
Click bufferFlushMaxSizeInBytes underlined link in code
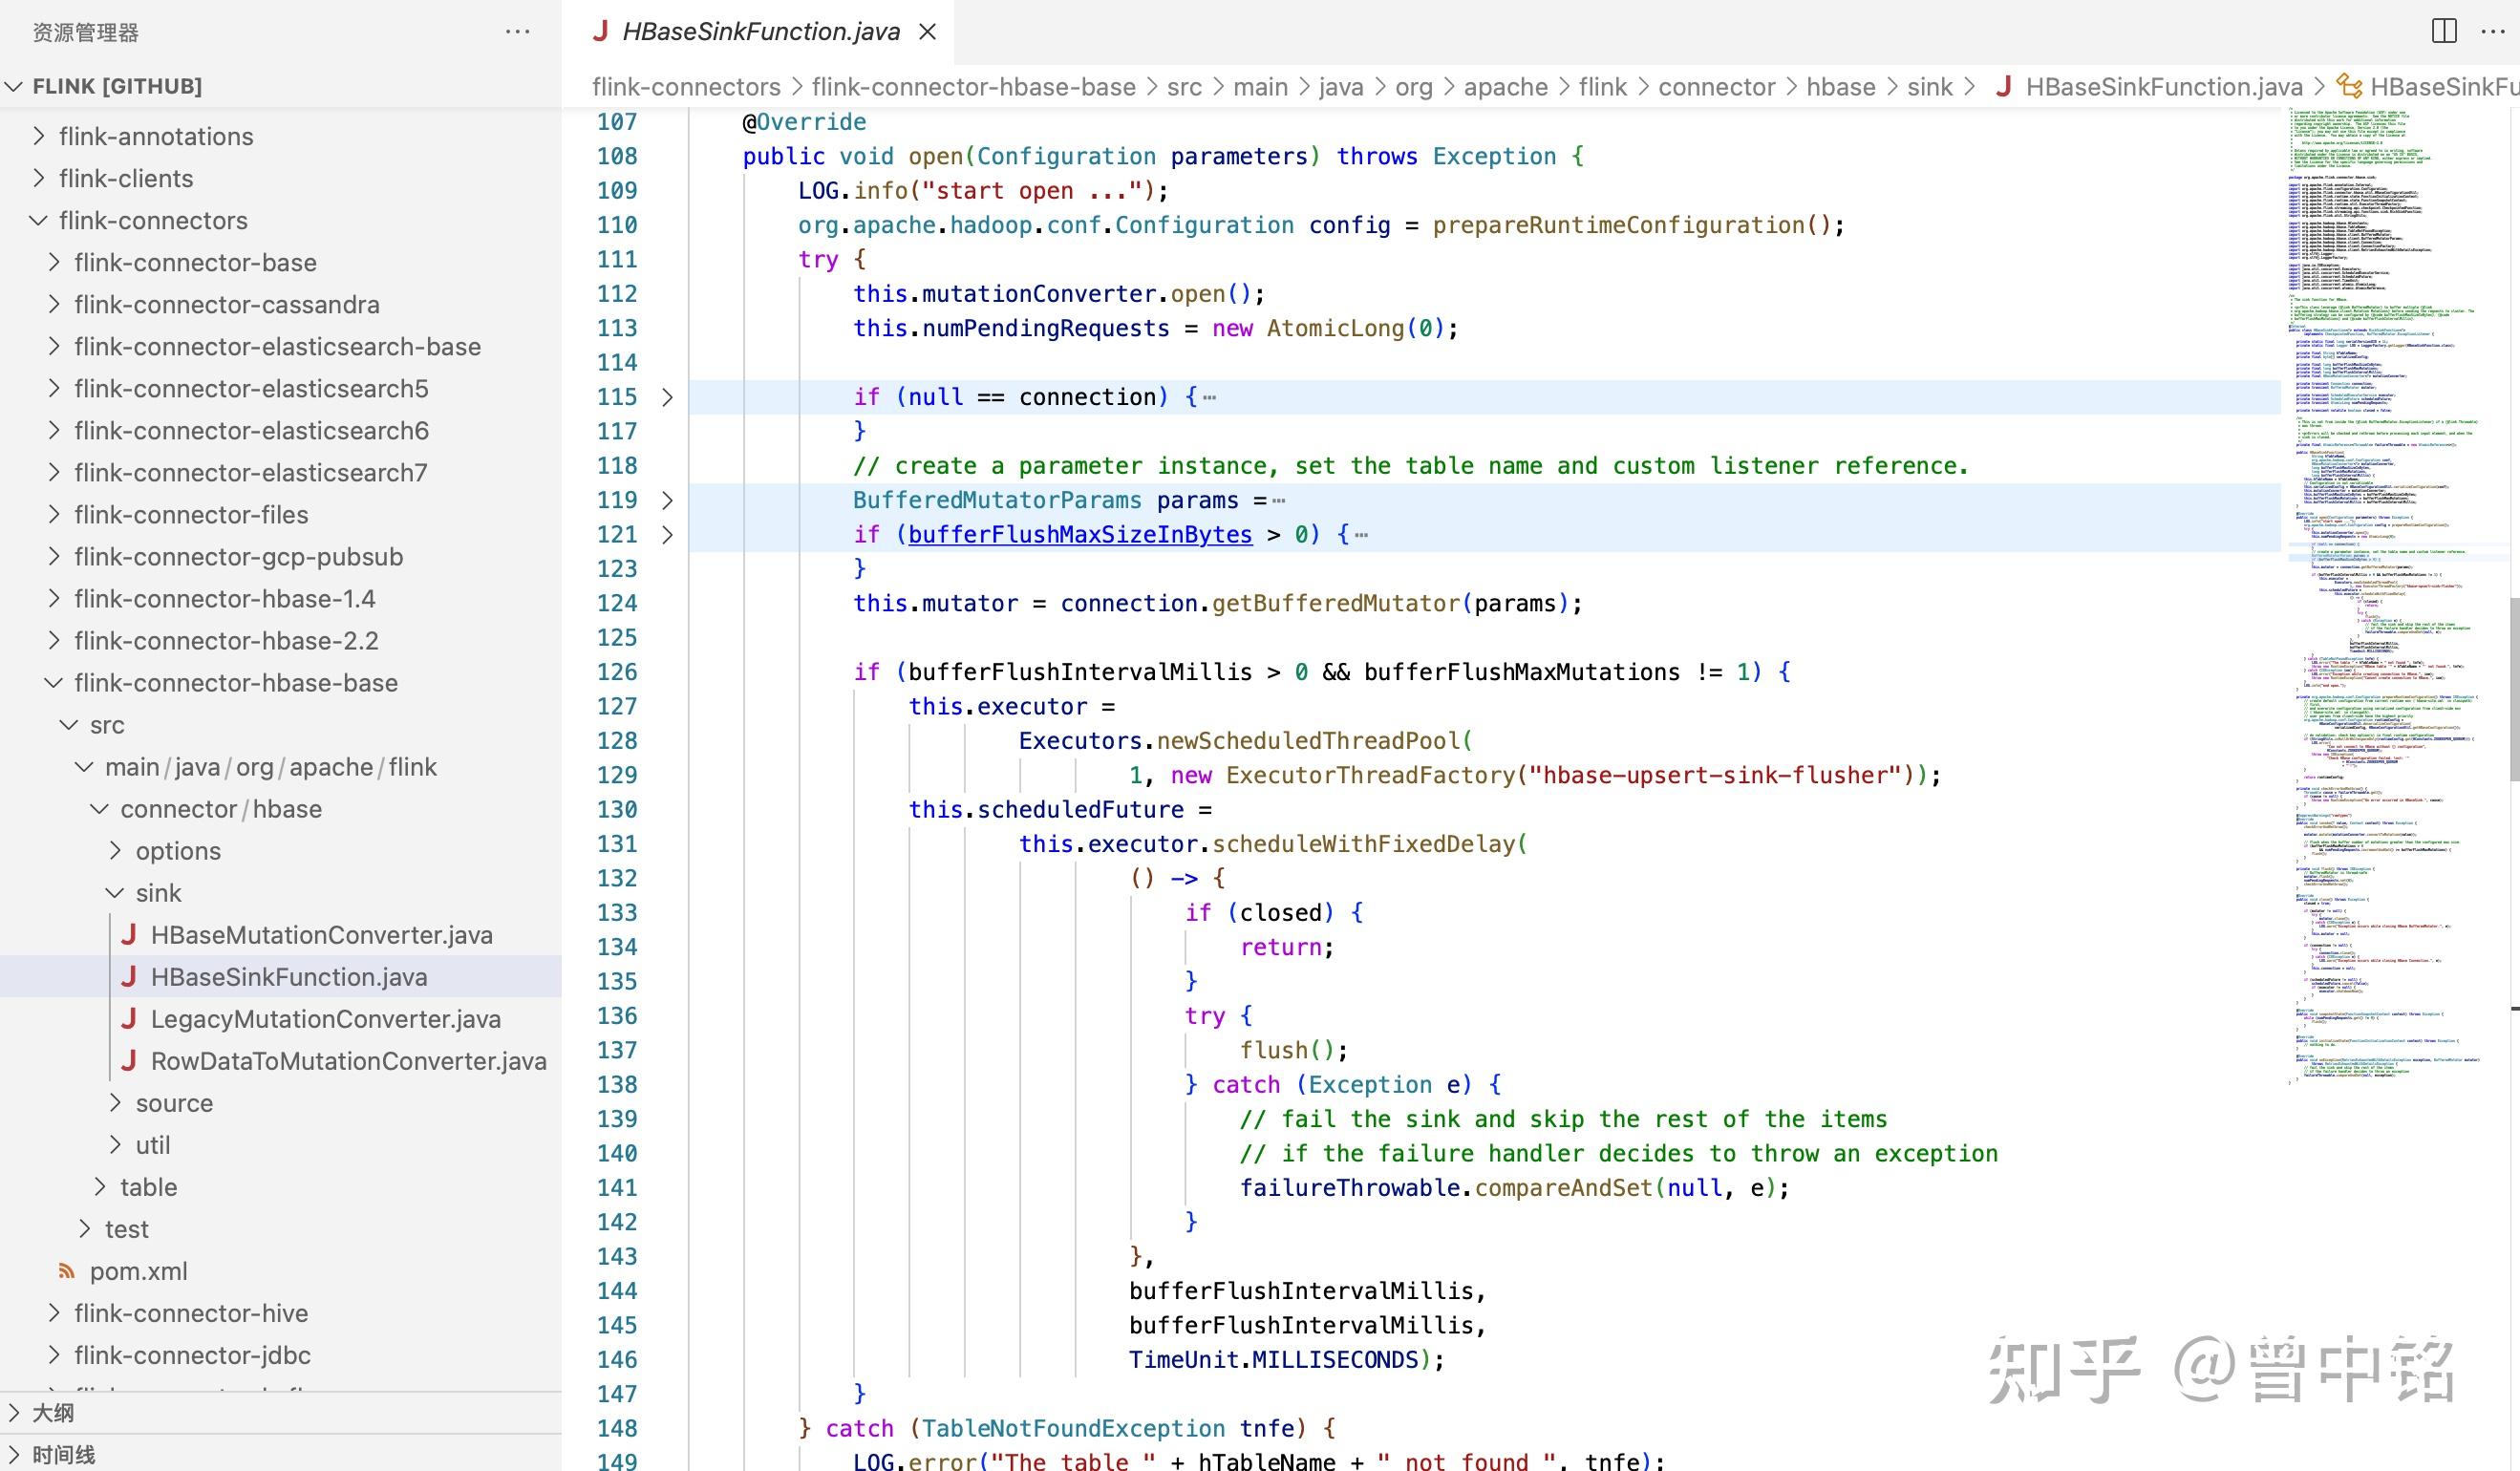click(x=1079, y=535)
